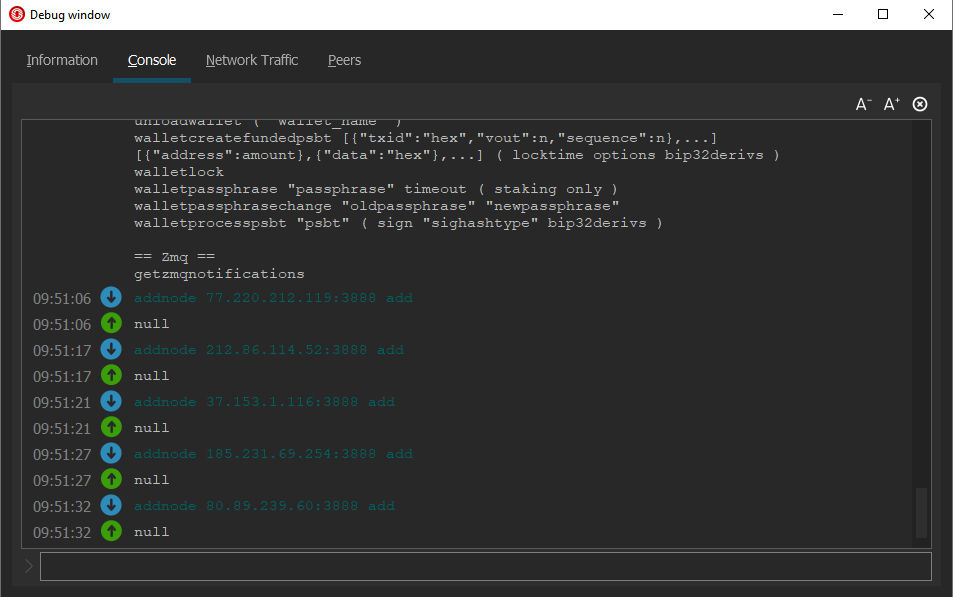Click the console vertical scrollbar thumb
953x597 pixels.
[x=921, y=512]
